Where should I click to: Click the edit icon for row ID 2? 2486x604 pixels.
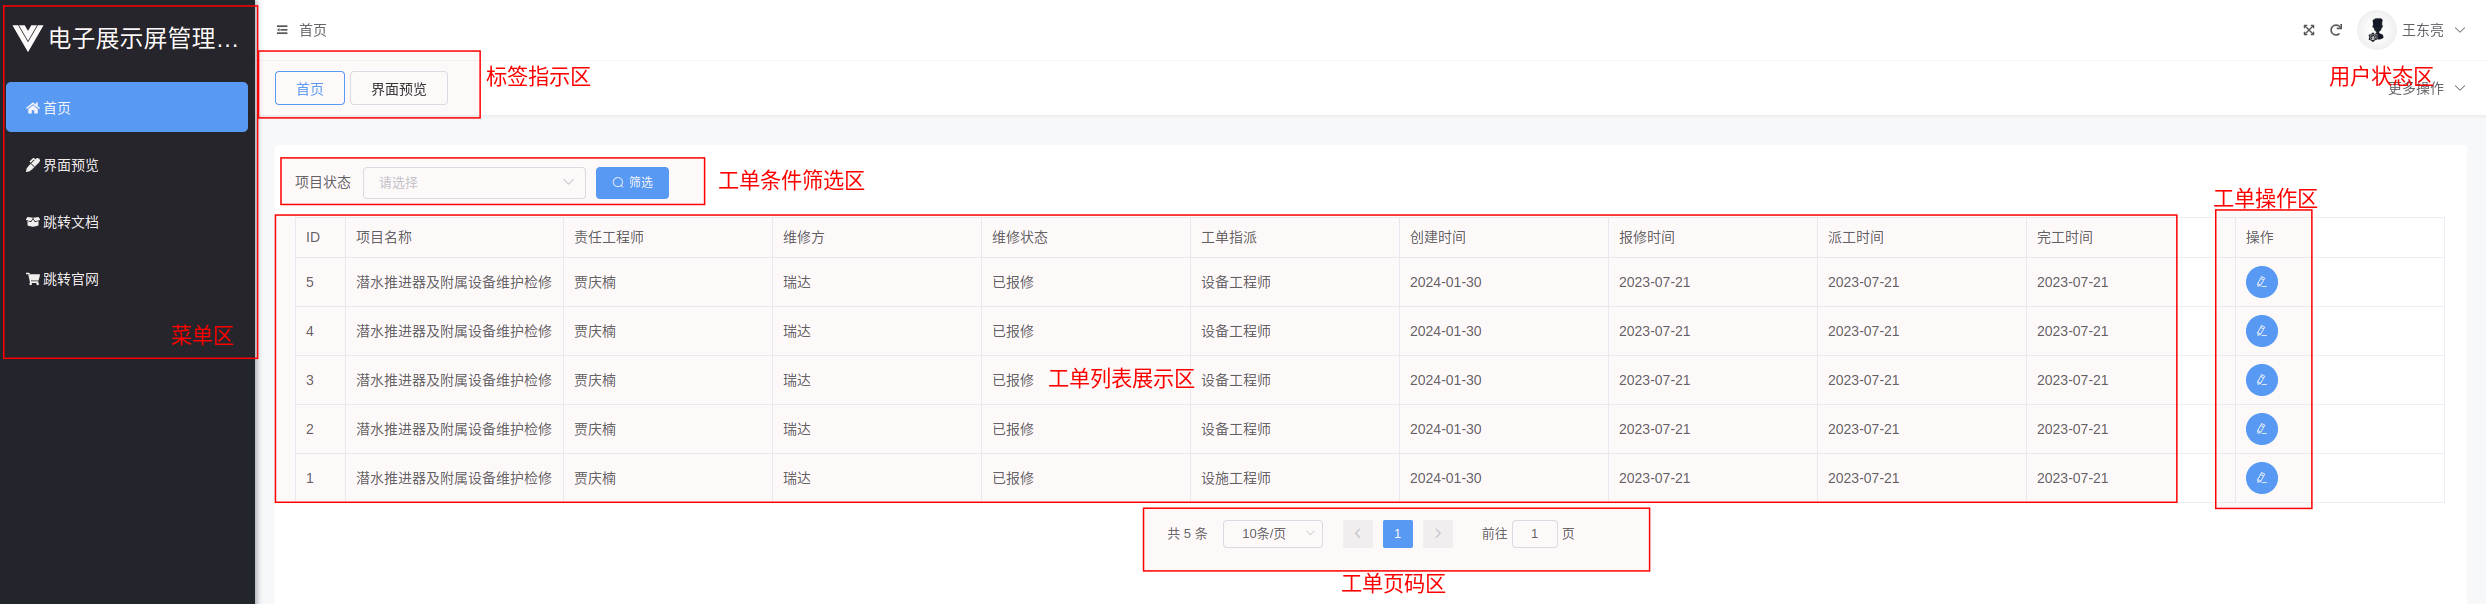2261,429
